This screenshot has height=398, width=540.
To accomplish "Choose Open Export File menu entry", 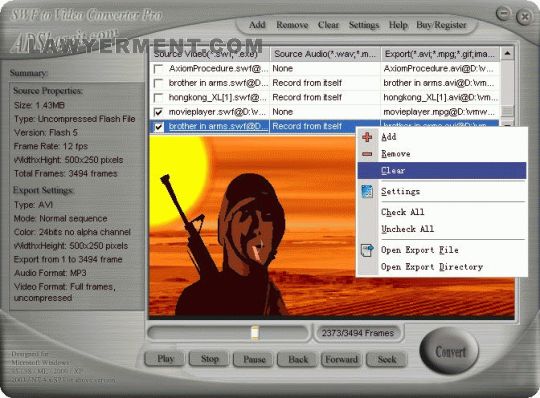I will (442, 250).
